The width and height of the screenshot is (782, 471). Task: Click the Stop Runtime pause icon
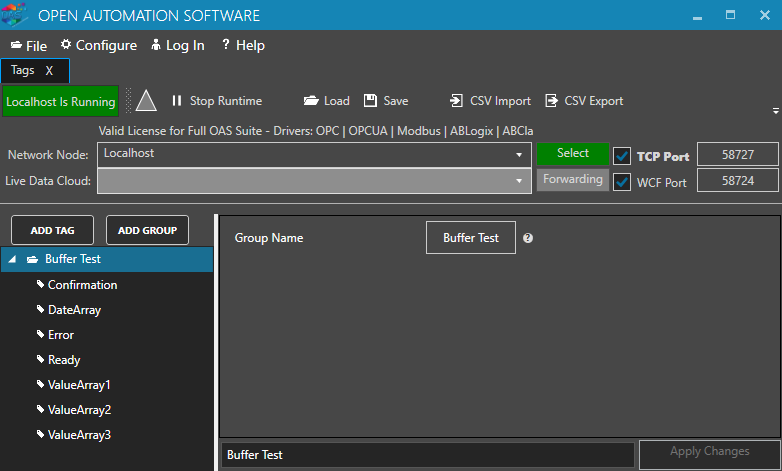point(177,101)
